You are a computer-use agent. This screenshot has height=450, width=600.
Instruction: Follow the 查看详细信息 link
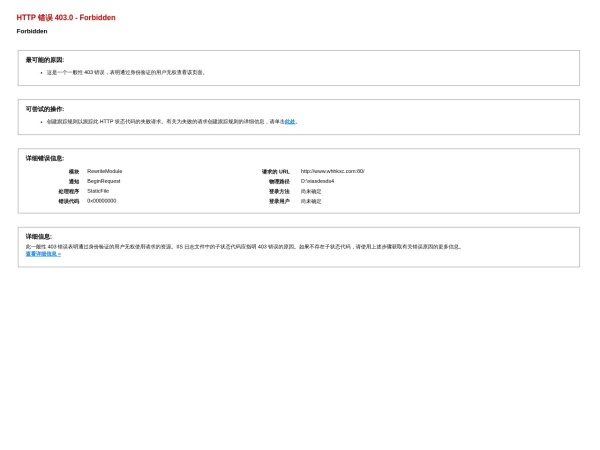[x=43, y=254]
